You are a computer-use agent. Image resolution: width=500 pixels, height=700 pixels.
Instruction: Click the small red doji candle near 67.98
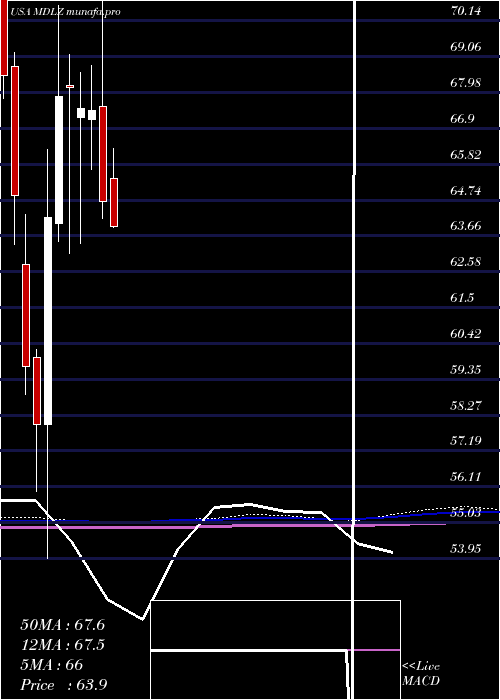click(x=70, y=86)
